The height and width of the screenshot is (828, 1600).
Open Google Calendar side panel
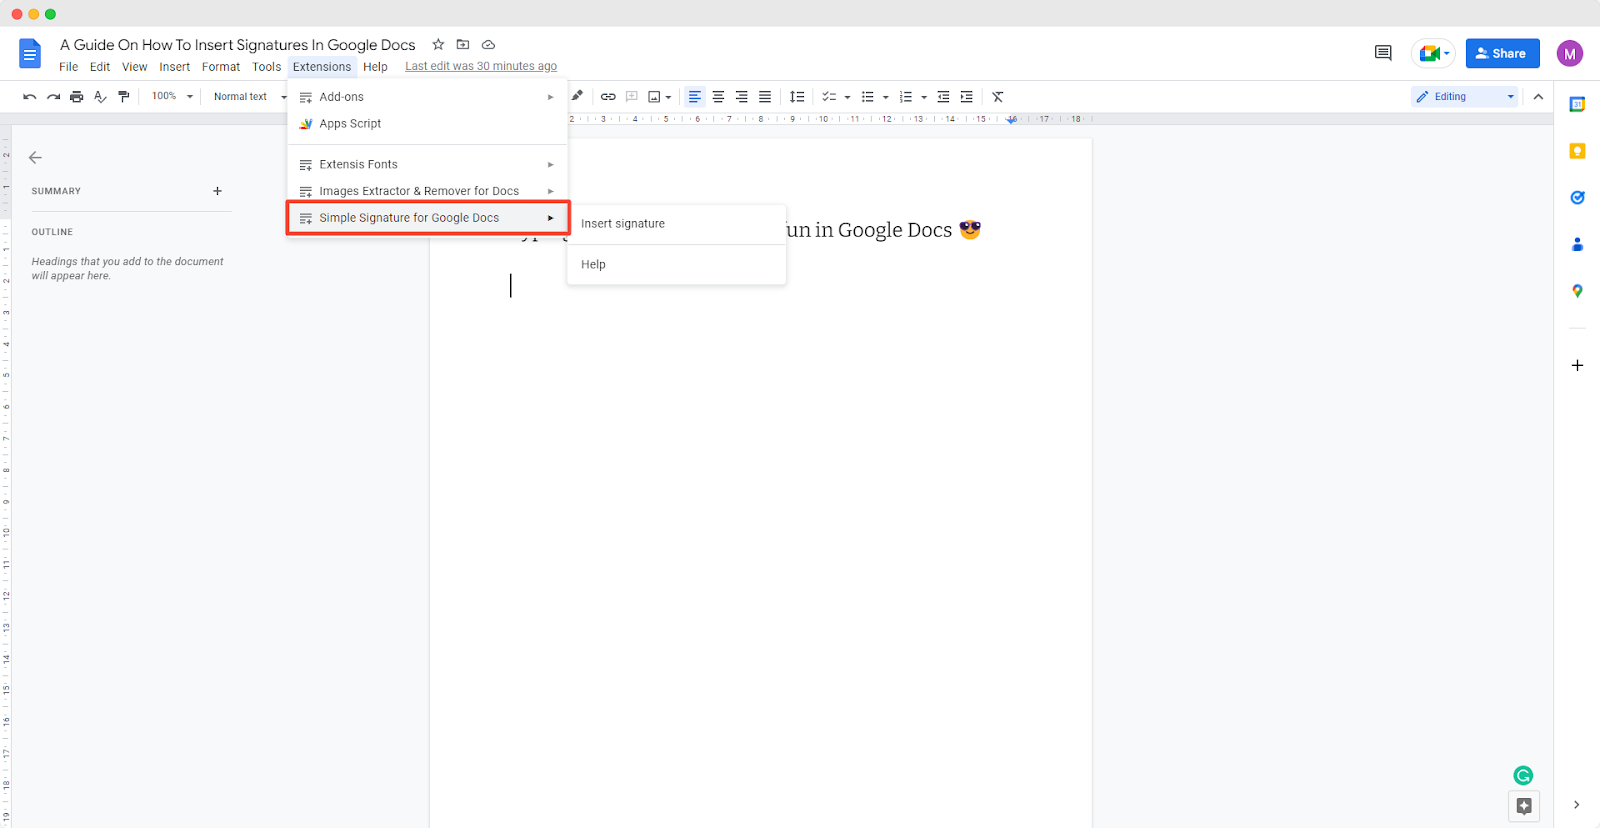[1577, 105]
